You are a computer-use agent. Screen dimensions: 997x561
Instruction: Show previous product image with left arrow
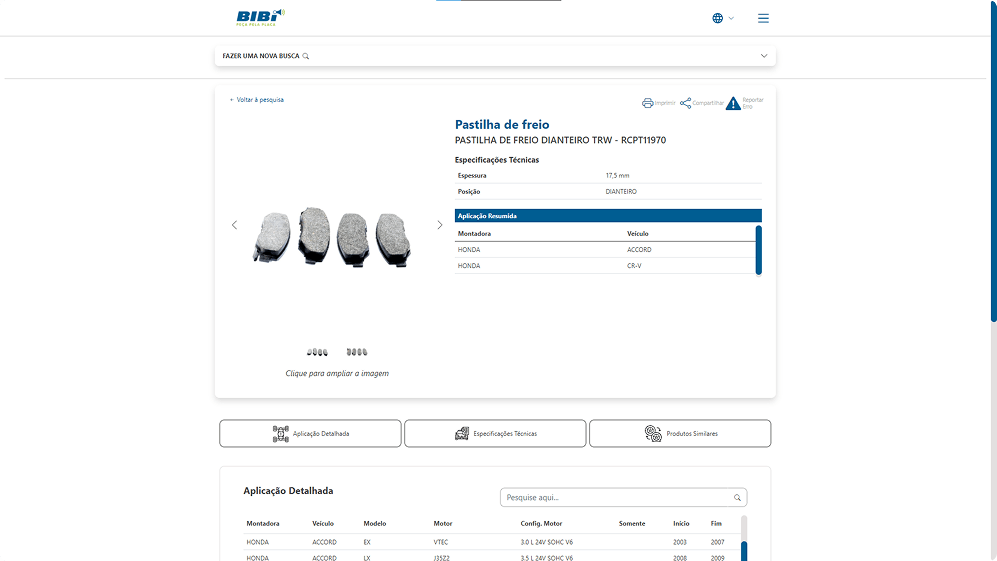coord(235,225)
